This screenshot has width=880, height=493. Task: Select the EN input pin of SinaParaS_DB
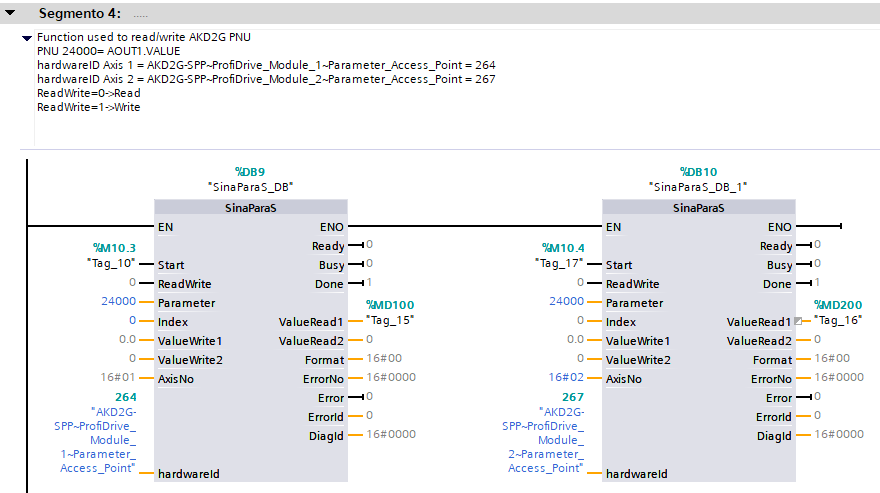coord(166,227)
